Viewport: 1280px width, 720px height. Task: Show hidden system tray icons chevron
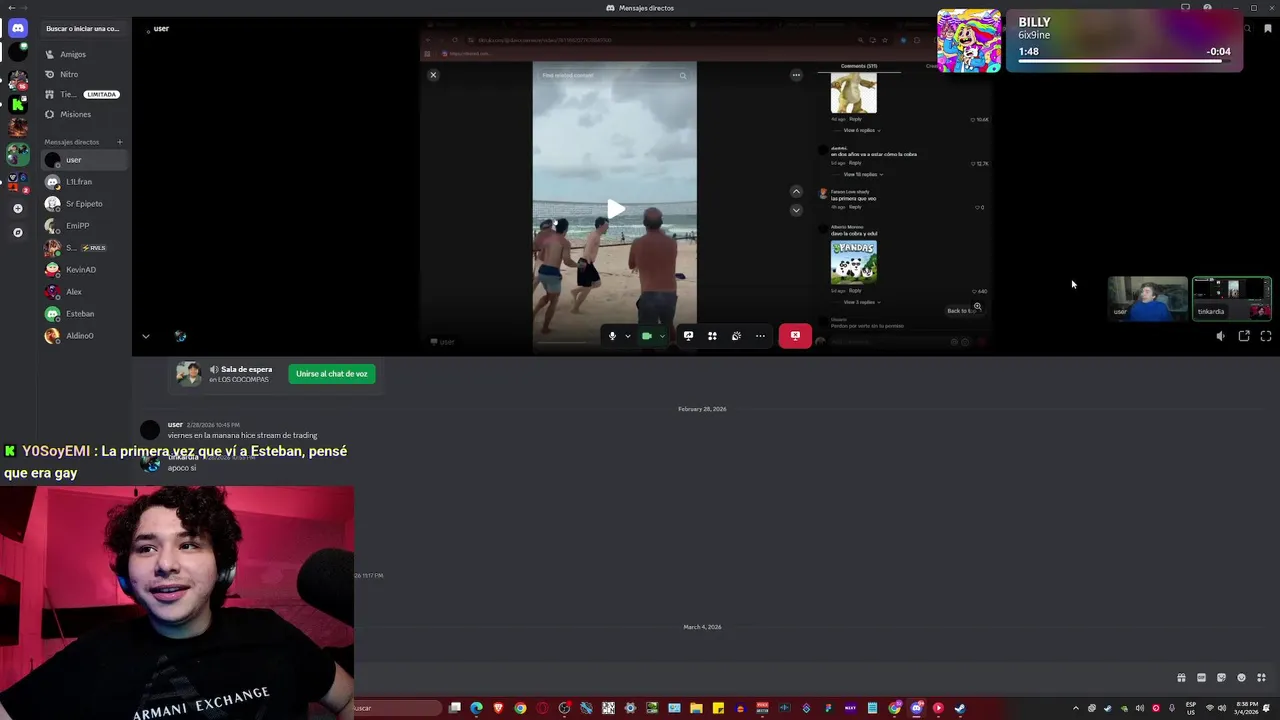click(1076, 708)
